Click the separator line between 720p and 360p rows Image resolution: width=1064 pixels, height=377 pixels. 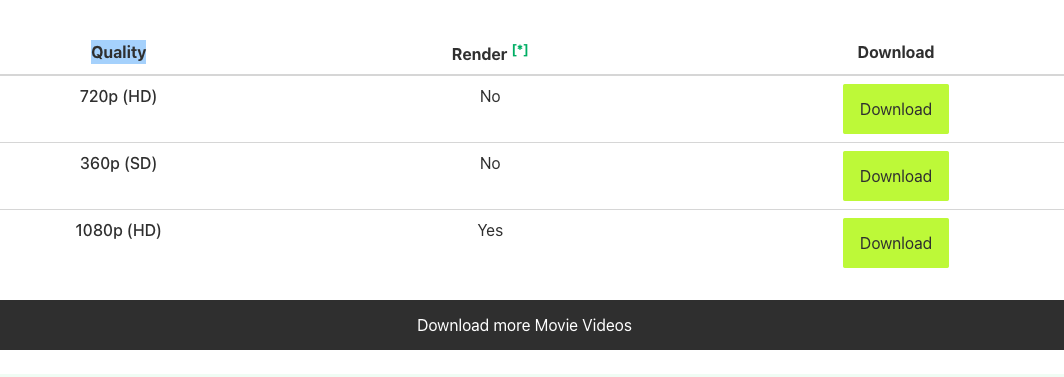pos(532,142)
